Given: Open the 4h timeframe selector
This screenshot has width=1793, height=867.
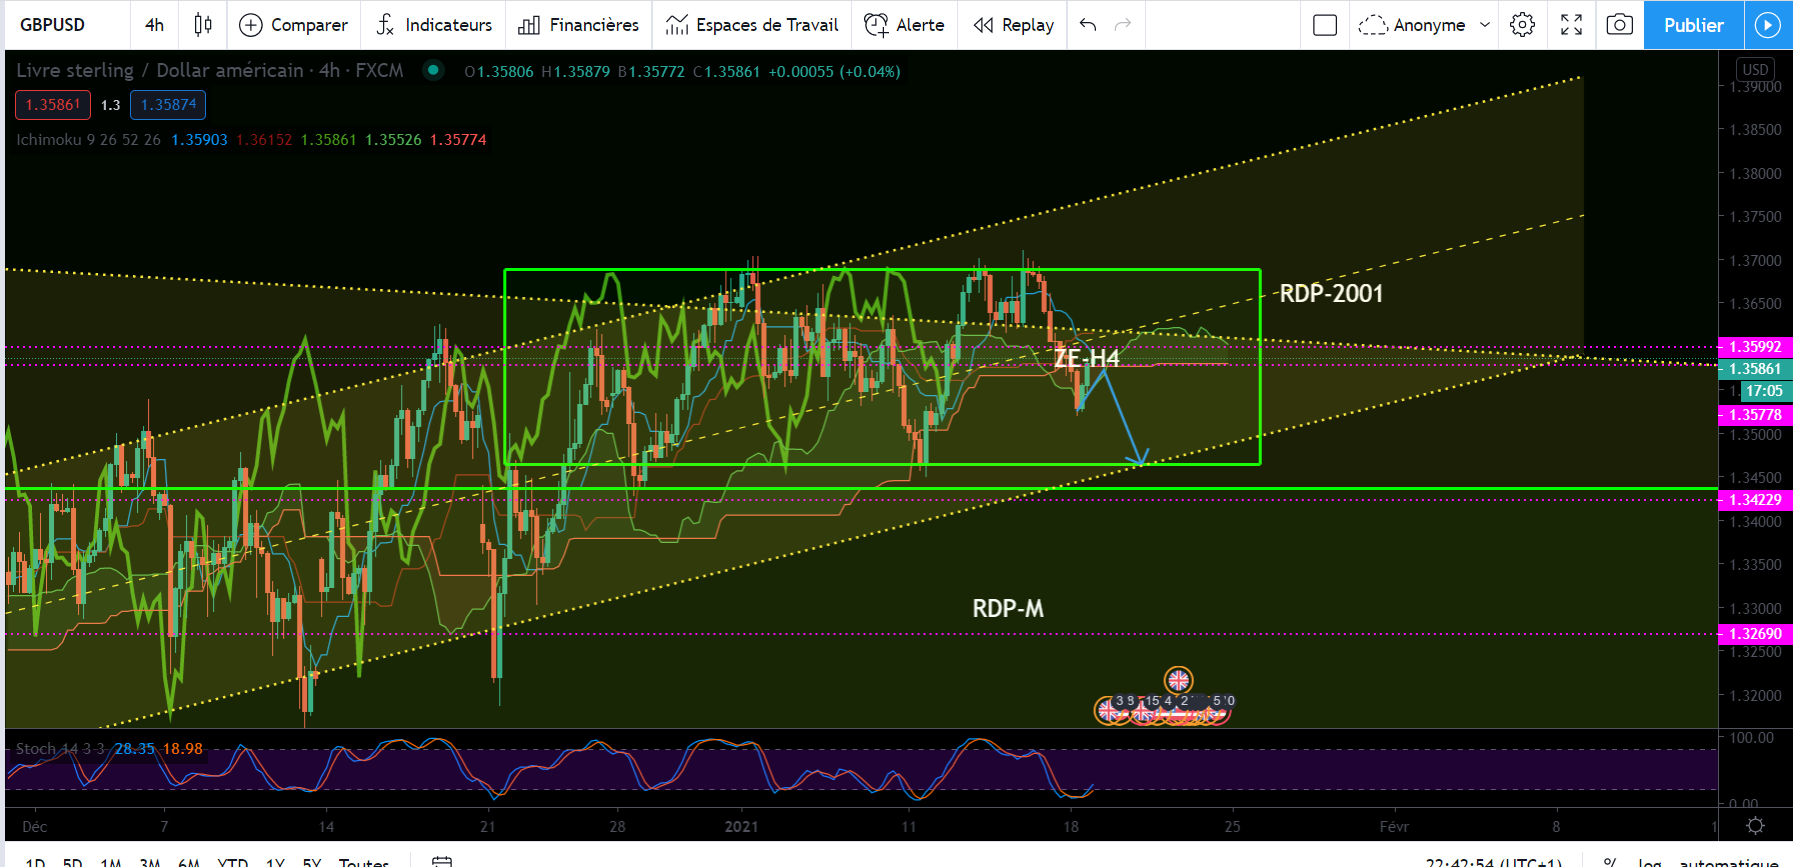Looking at the screenshot, I should 154,25.
